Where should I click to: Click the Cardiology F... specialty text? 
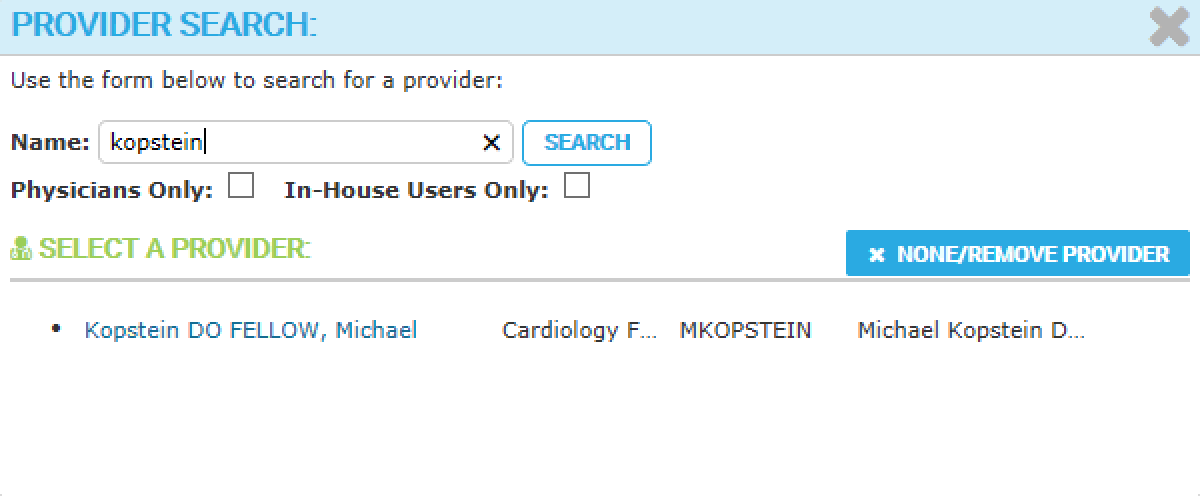[x=580, y=330]
